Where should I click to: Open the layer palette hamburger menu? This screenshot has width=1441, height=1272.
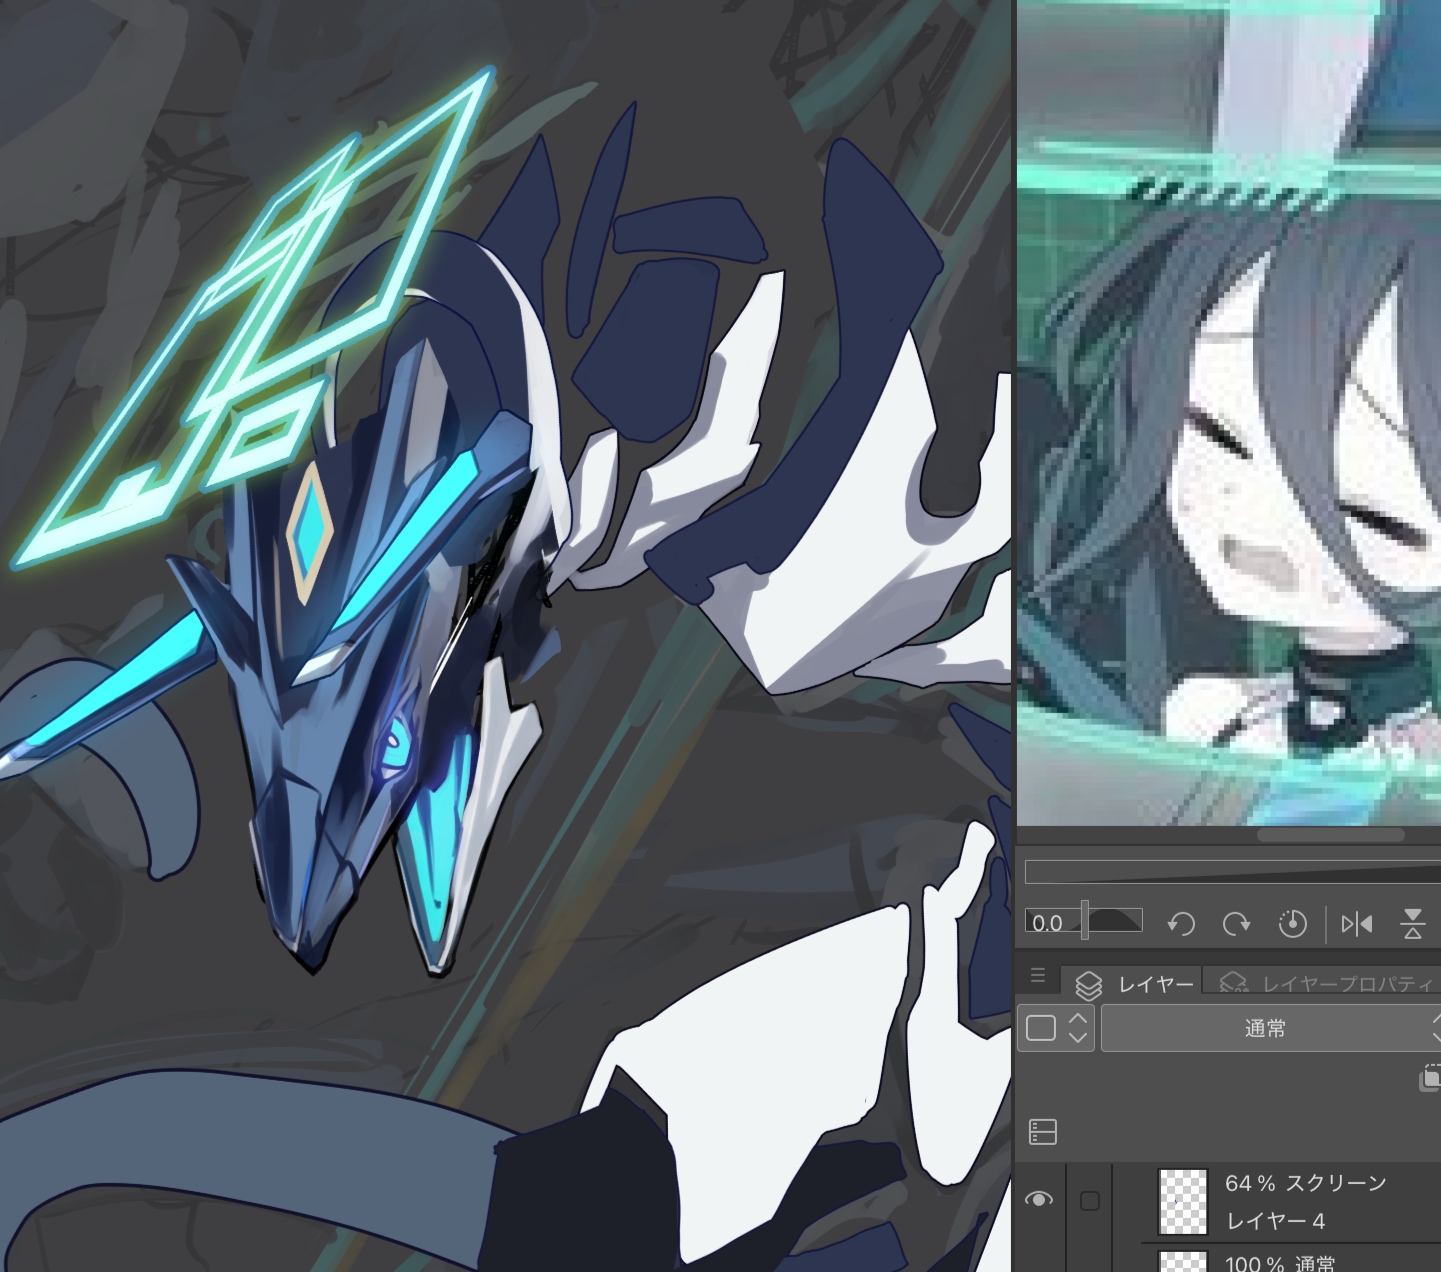(x=1038, y=975)
